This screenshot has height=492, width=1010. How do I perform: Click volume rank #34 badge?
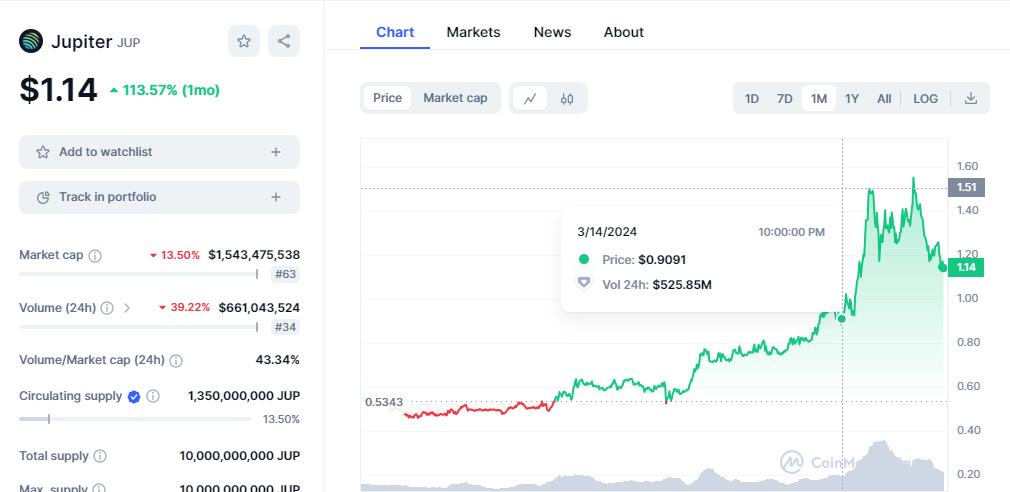(x=285, y=327)
